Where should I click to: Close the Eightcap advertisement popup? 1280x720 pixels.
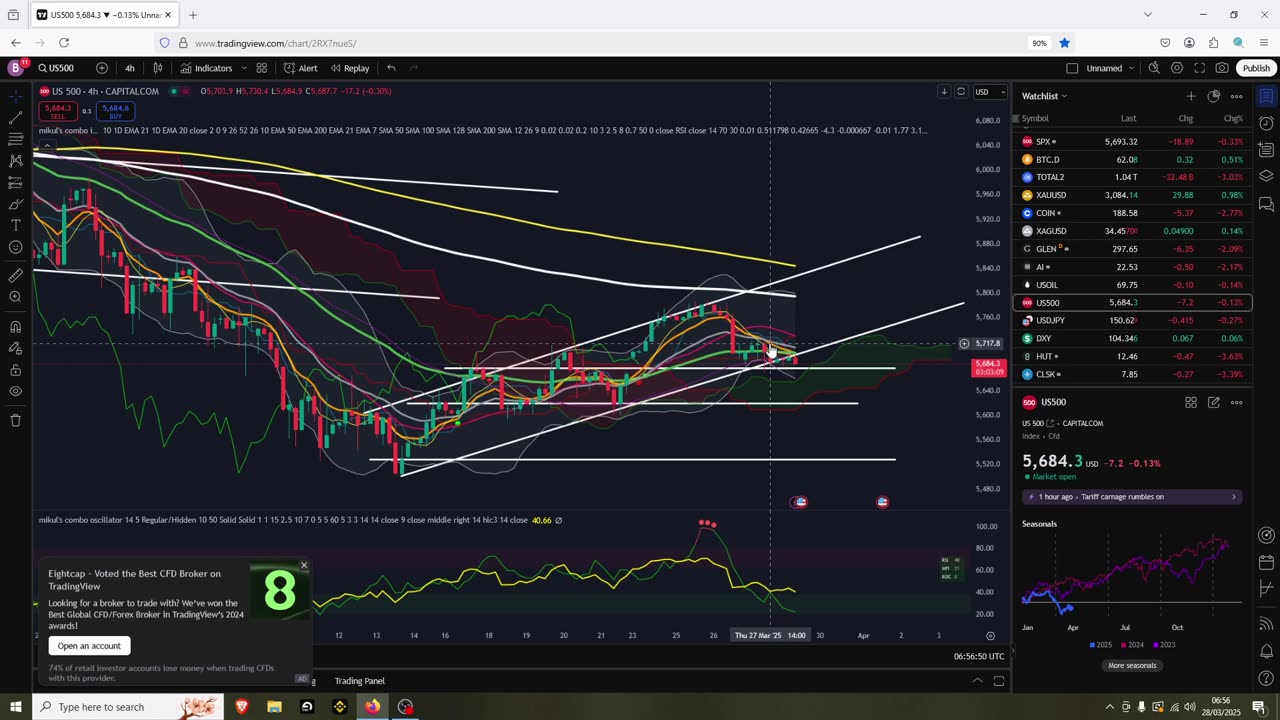(304, 566)
